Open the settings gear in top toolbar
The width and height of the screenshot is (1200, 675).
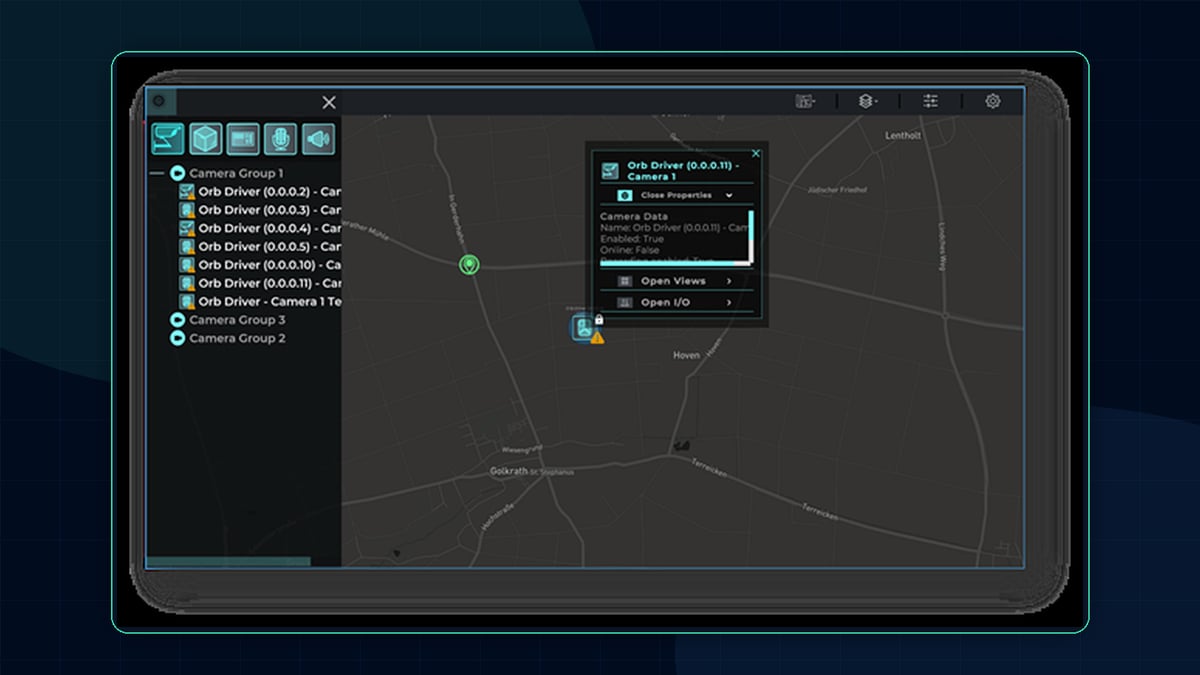coord(993,101)
